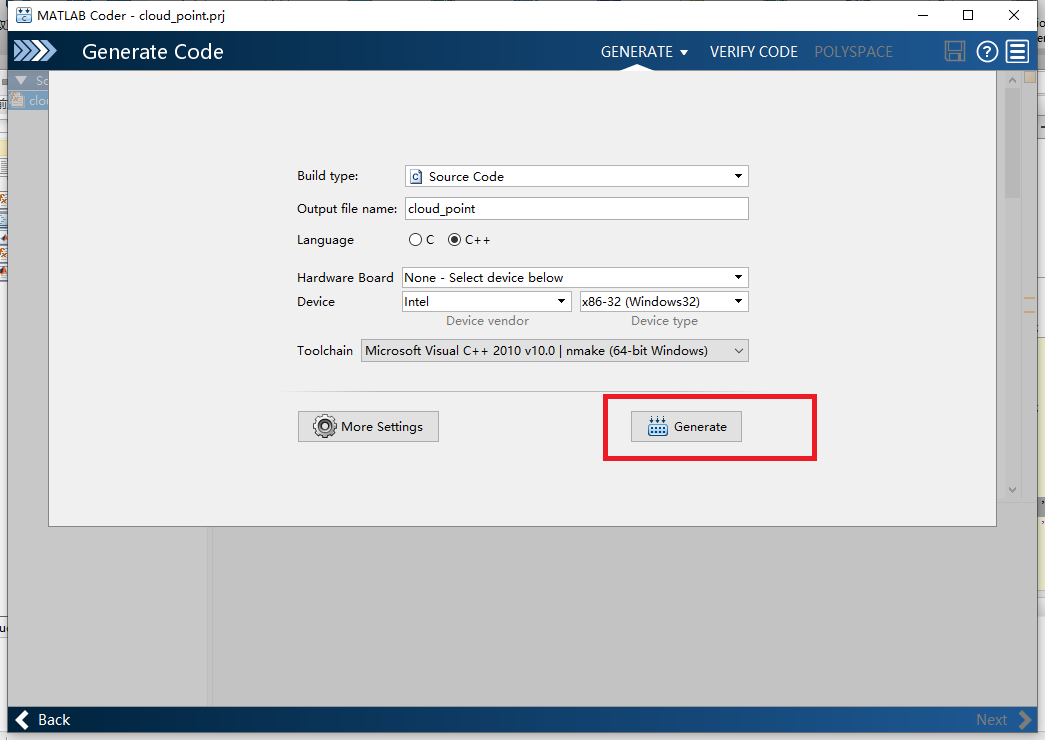Click the POLYSPACE tab
The image size is (1045, 740).
pos(853,52)
